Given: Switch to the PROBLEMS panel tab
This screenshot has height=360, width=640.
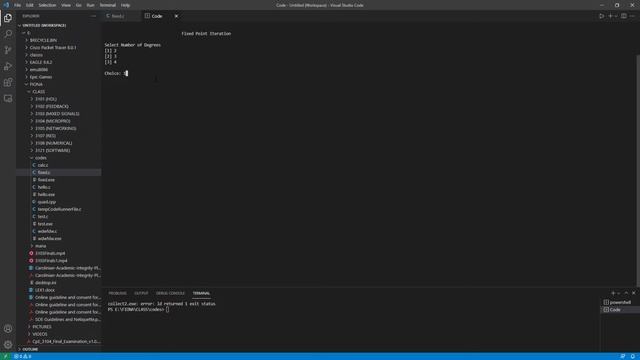Looking at the screenshot, I should (118, 293).
